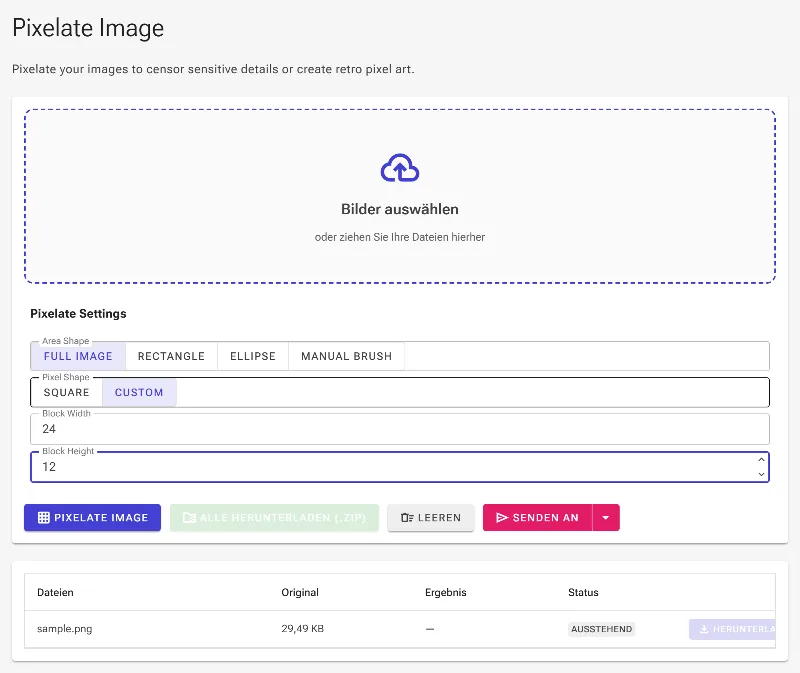Select Rectangle area shape
The image size is (800, 673).
[x=171, y=356]
